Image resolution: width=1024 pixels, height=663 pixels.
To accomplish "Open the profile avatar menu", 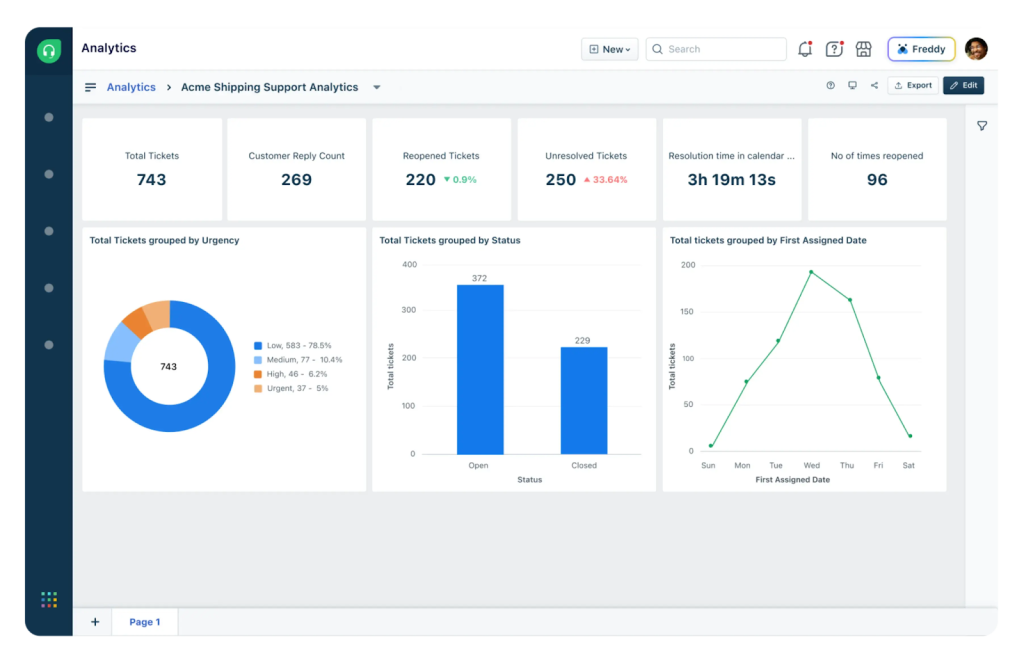I will [976, 48].
